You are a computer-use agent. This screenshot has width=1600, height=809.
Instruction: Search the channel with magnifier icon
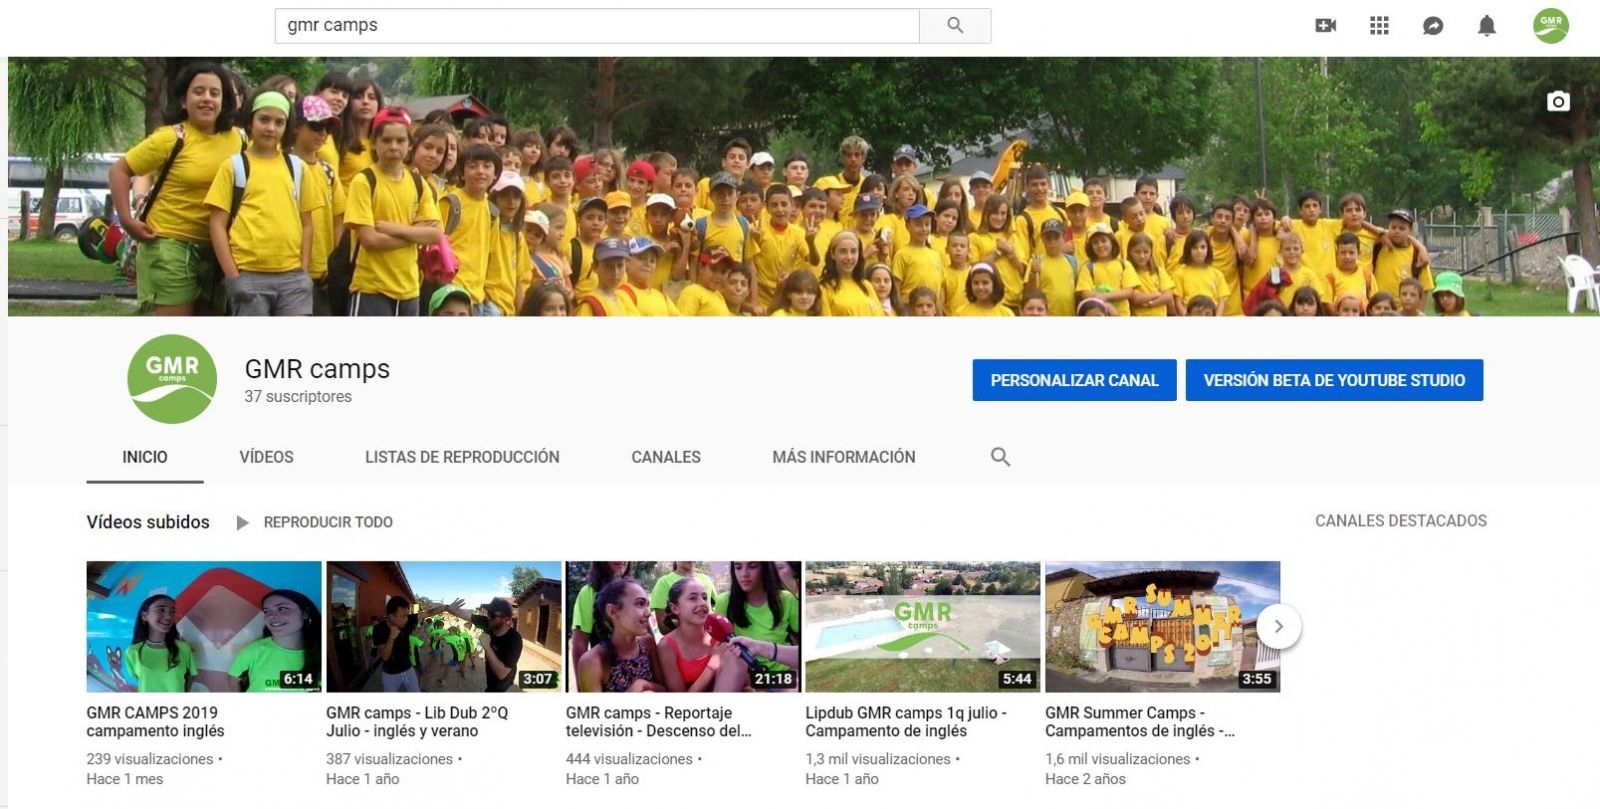tap(1000, 457)
